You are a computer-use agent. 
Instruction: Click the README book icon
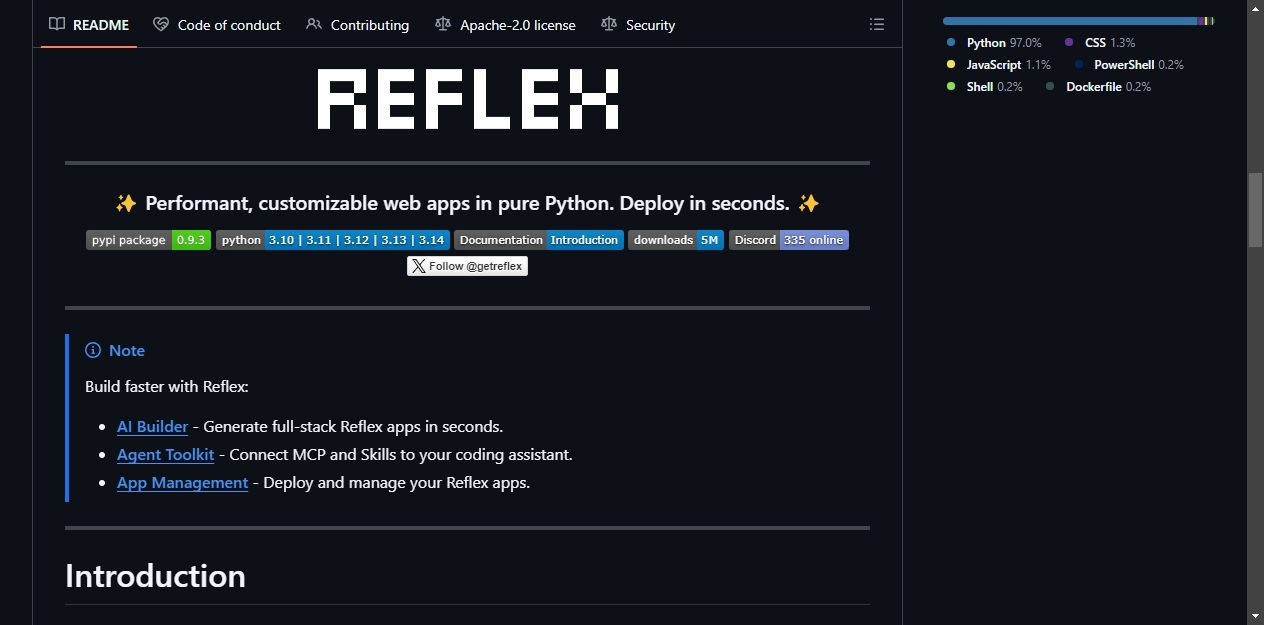(x=58, y=25)
